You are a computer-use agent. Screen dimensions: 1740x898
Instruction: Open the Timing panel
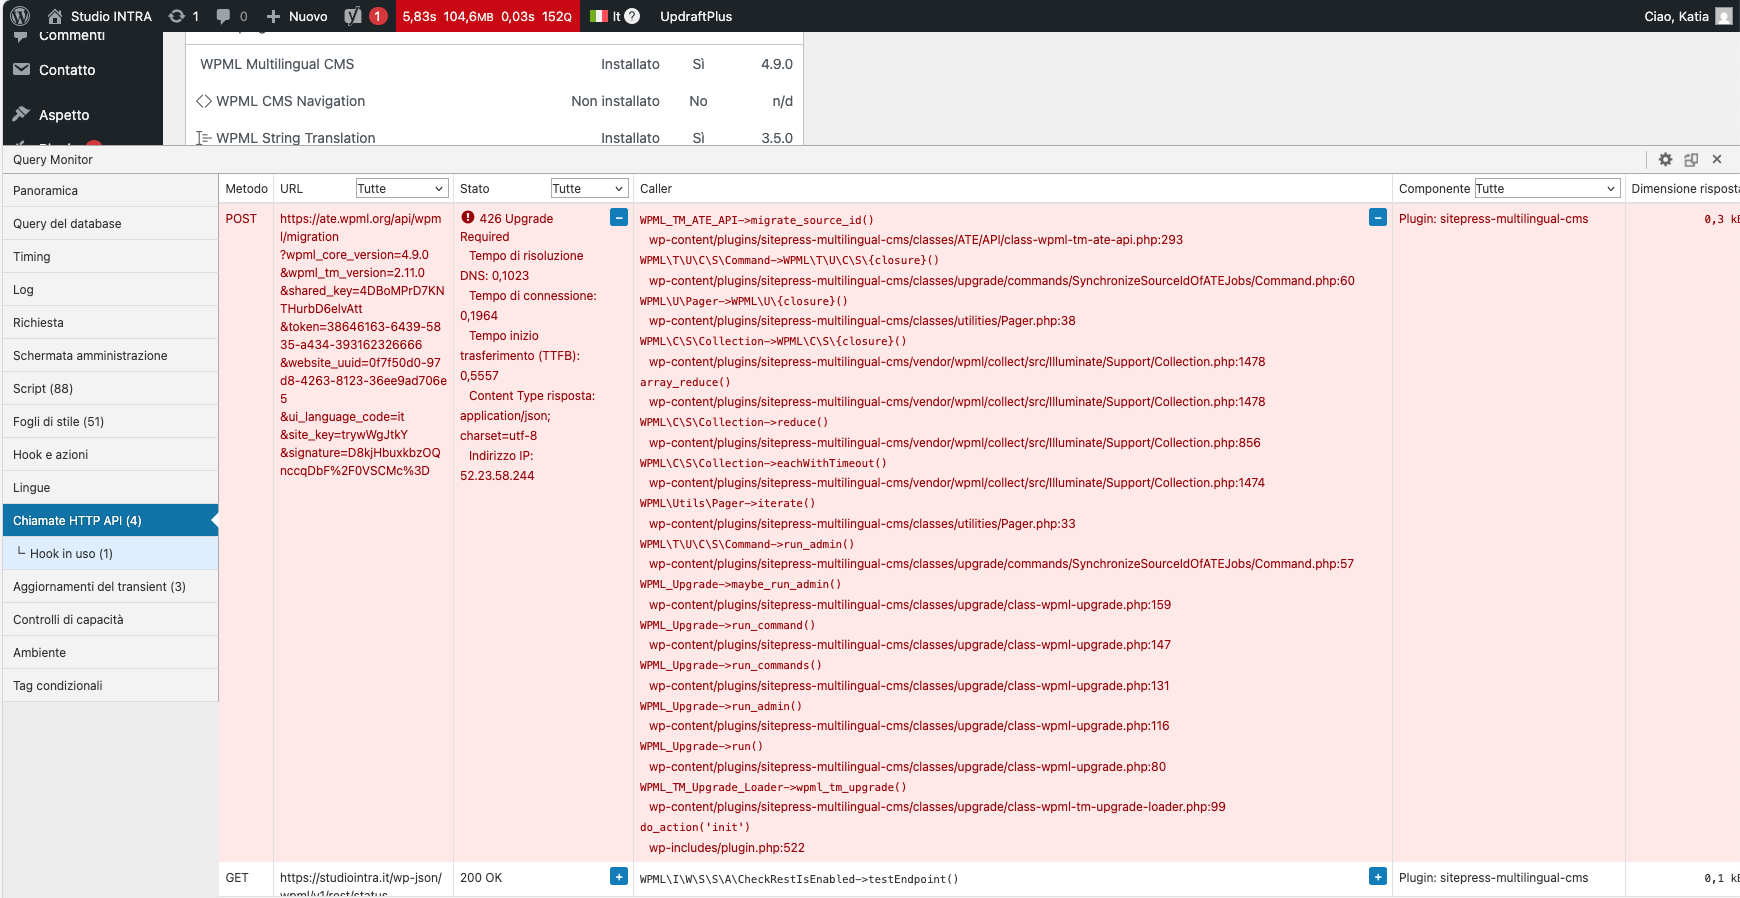click(110, 256)
